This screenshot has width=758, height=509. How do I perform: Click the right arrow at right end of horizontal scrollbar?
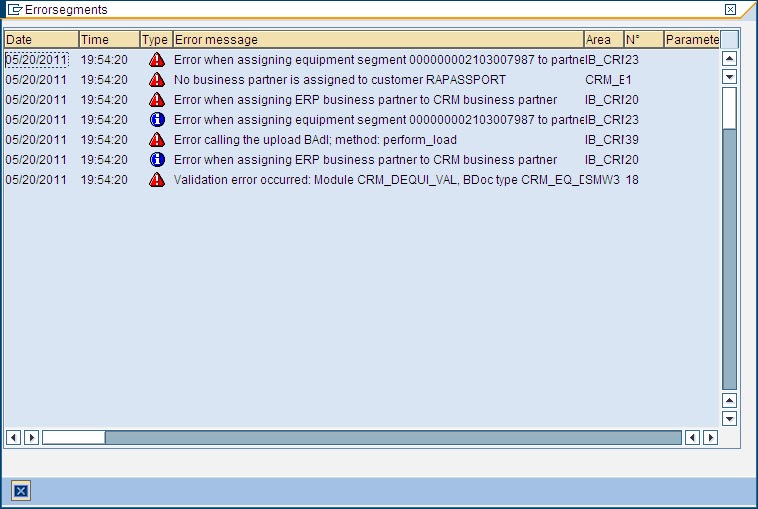coord(710,437)
